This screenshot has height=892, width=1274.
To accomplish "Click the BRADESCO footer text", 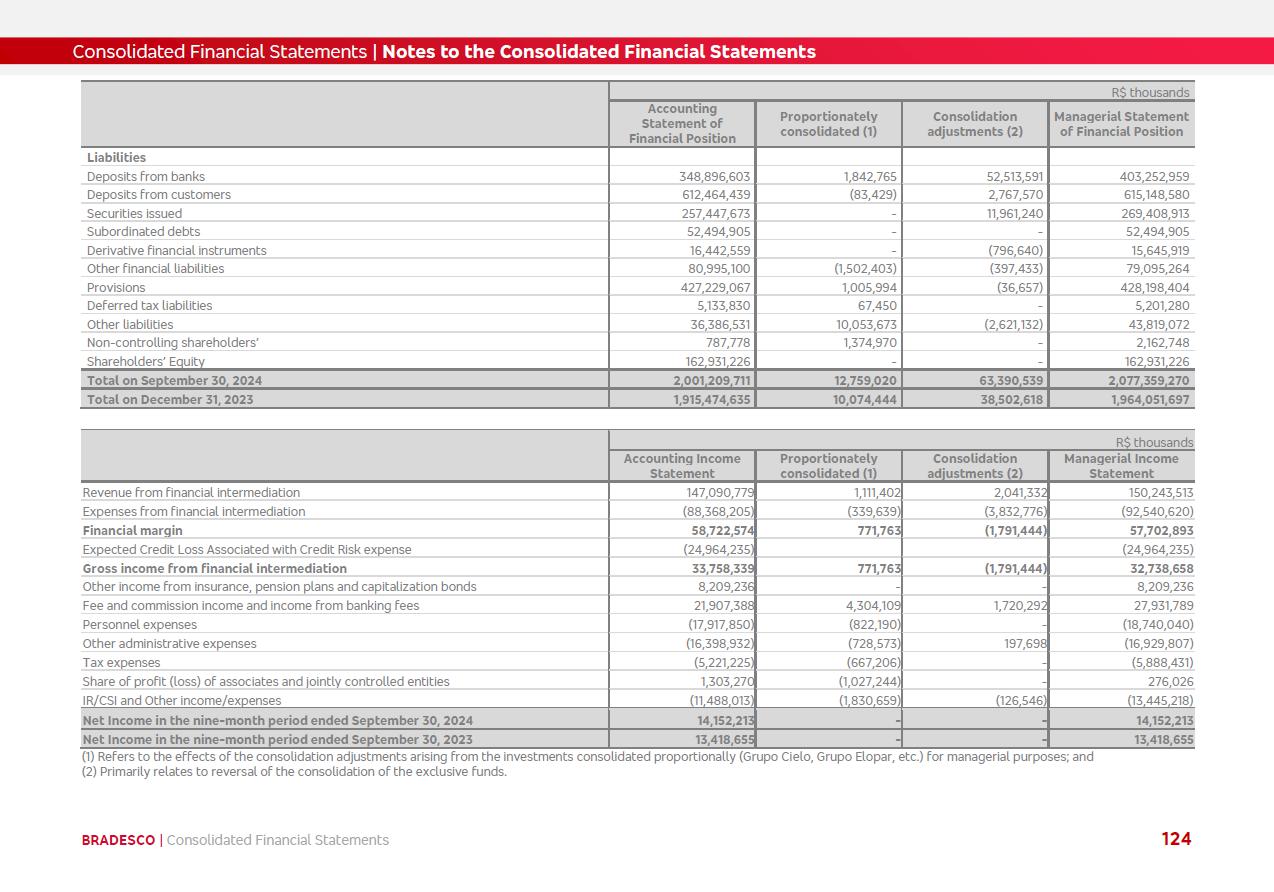I will 118,840.
